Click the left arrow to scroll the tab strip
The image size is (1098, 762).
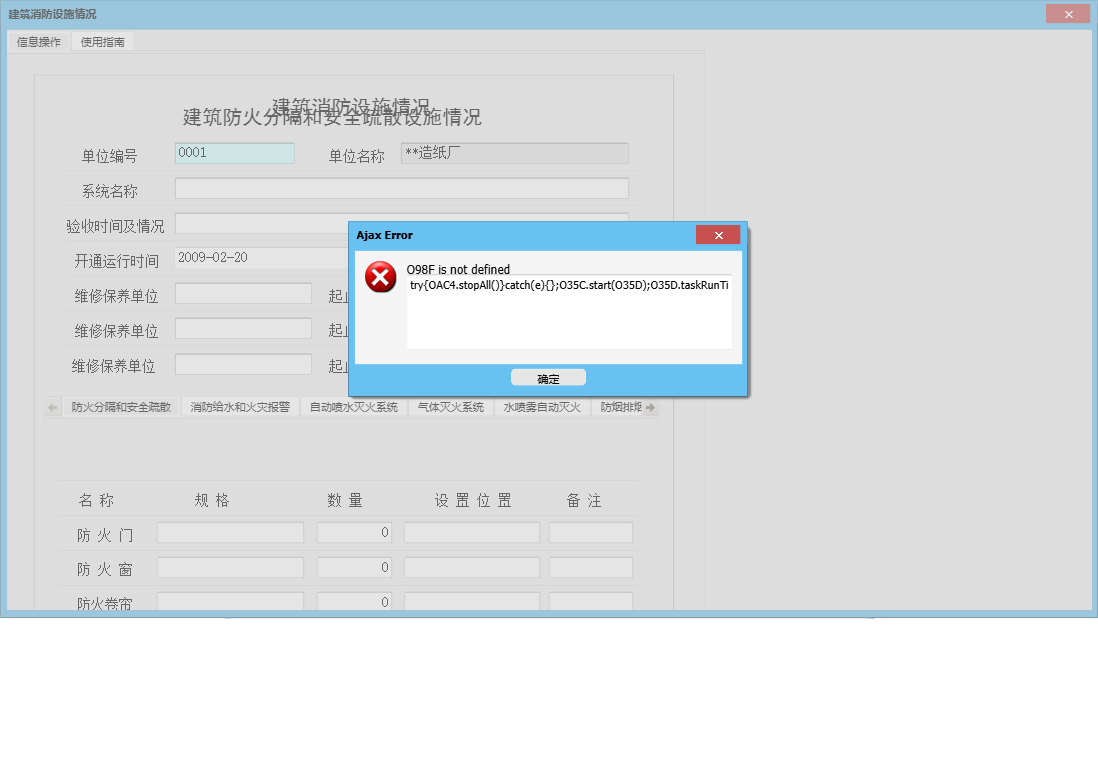click(x=51, y=406)
